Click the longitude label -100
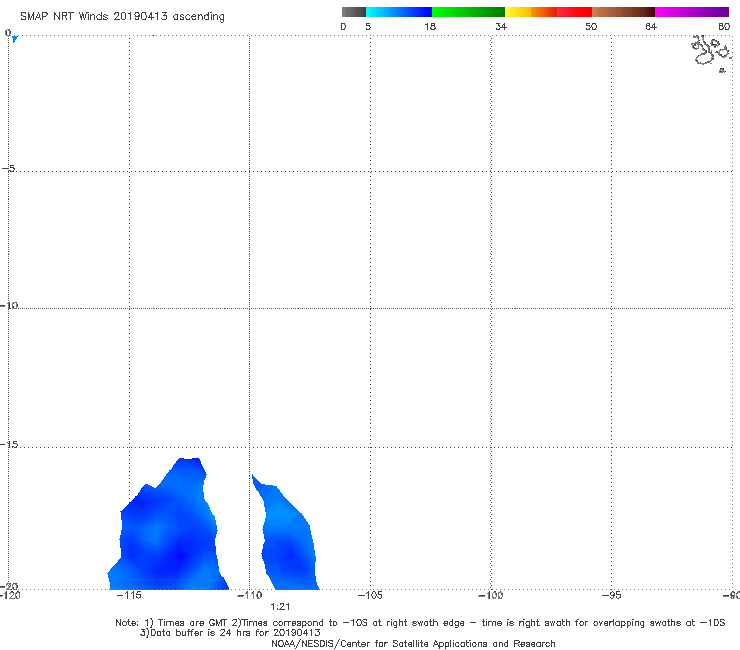Image resolution: width=740 pixels, height=650 pixels. [x=491, y=595]
